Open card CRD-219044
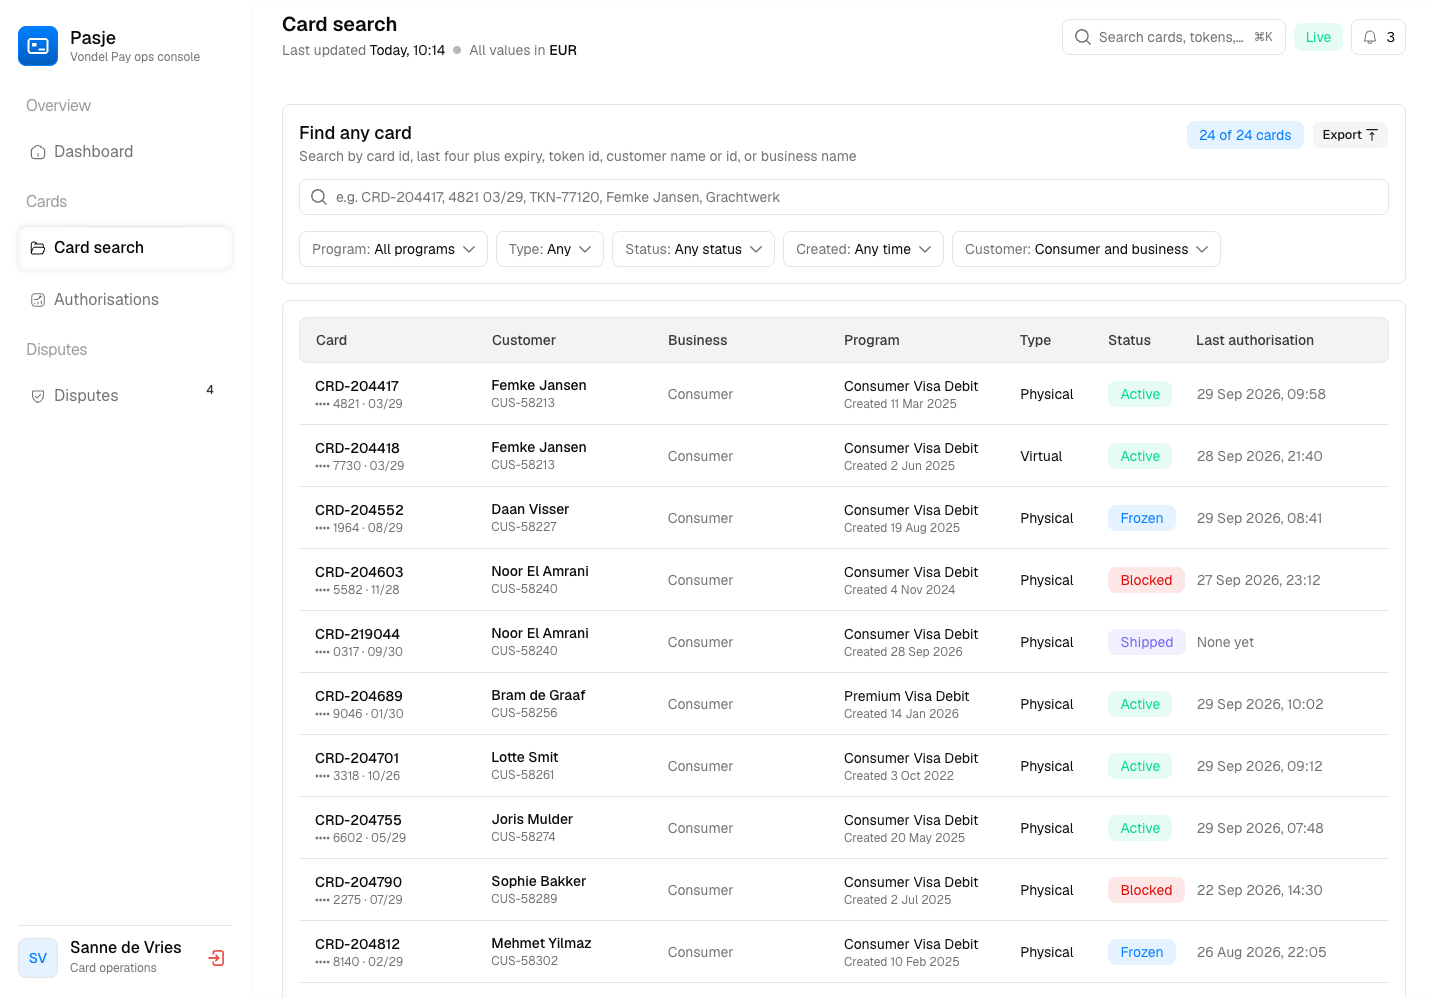Viewport: 1440px width, 1000px height. click(357, 634)
